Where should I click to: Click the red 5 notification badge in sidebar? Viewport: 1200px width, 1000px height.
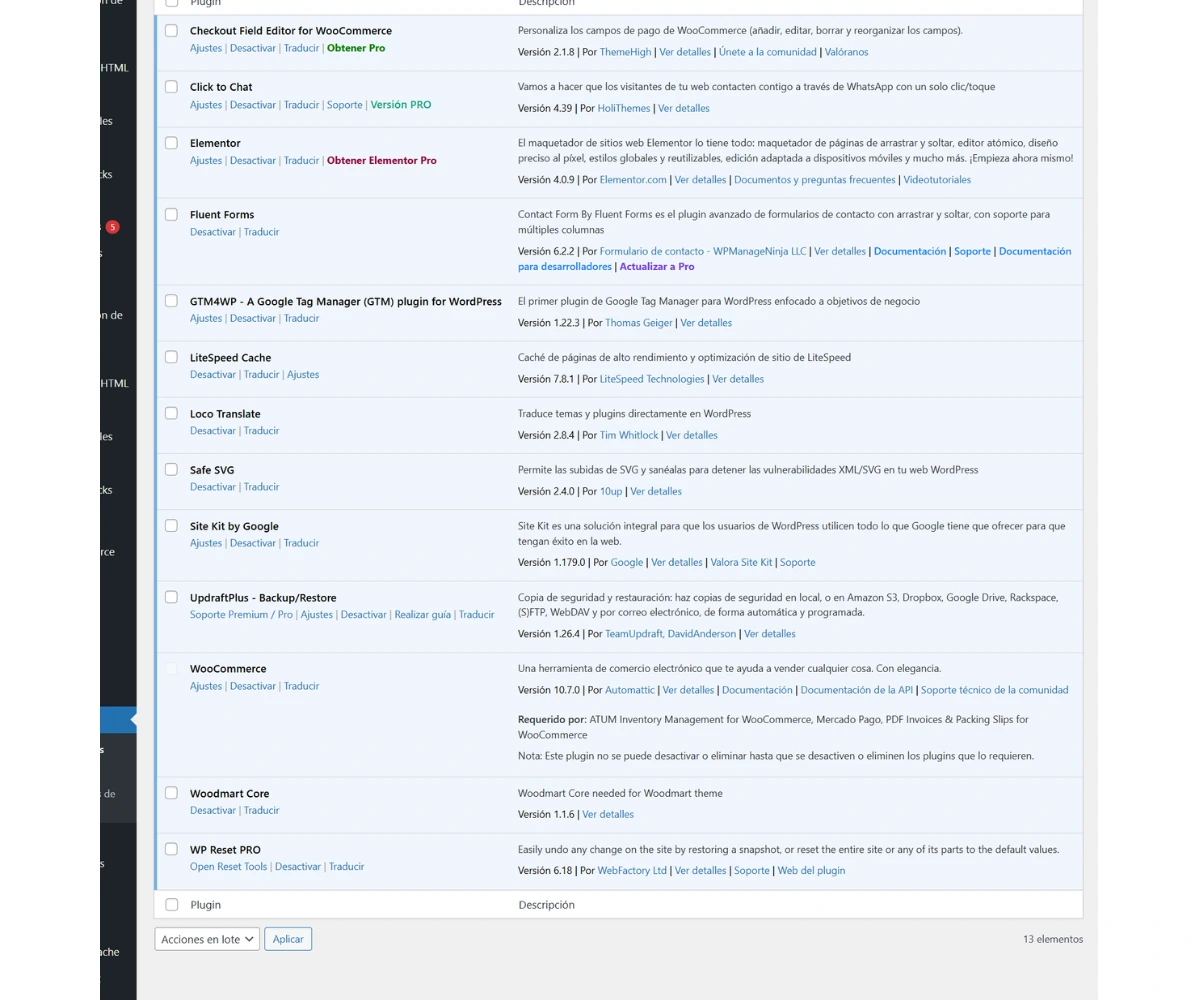(x=112, y=227)
